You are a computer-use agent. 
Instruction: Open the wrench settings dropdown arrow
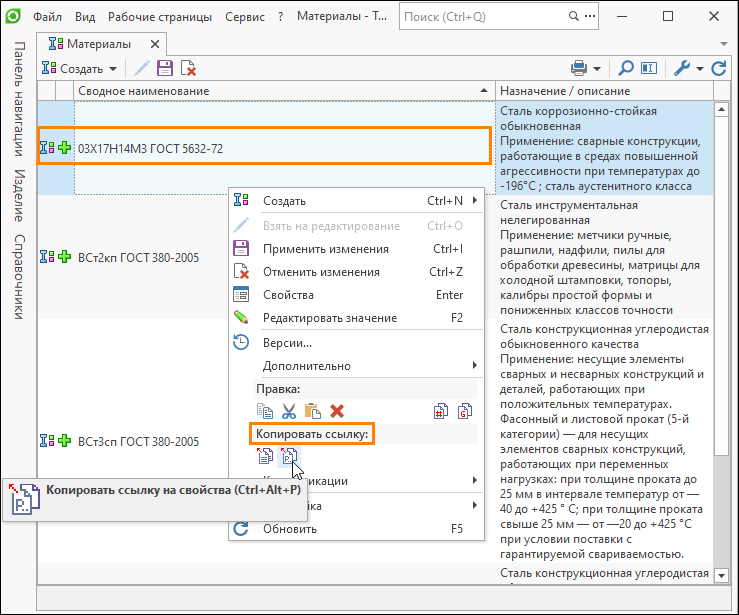click(700, 69)
